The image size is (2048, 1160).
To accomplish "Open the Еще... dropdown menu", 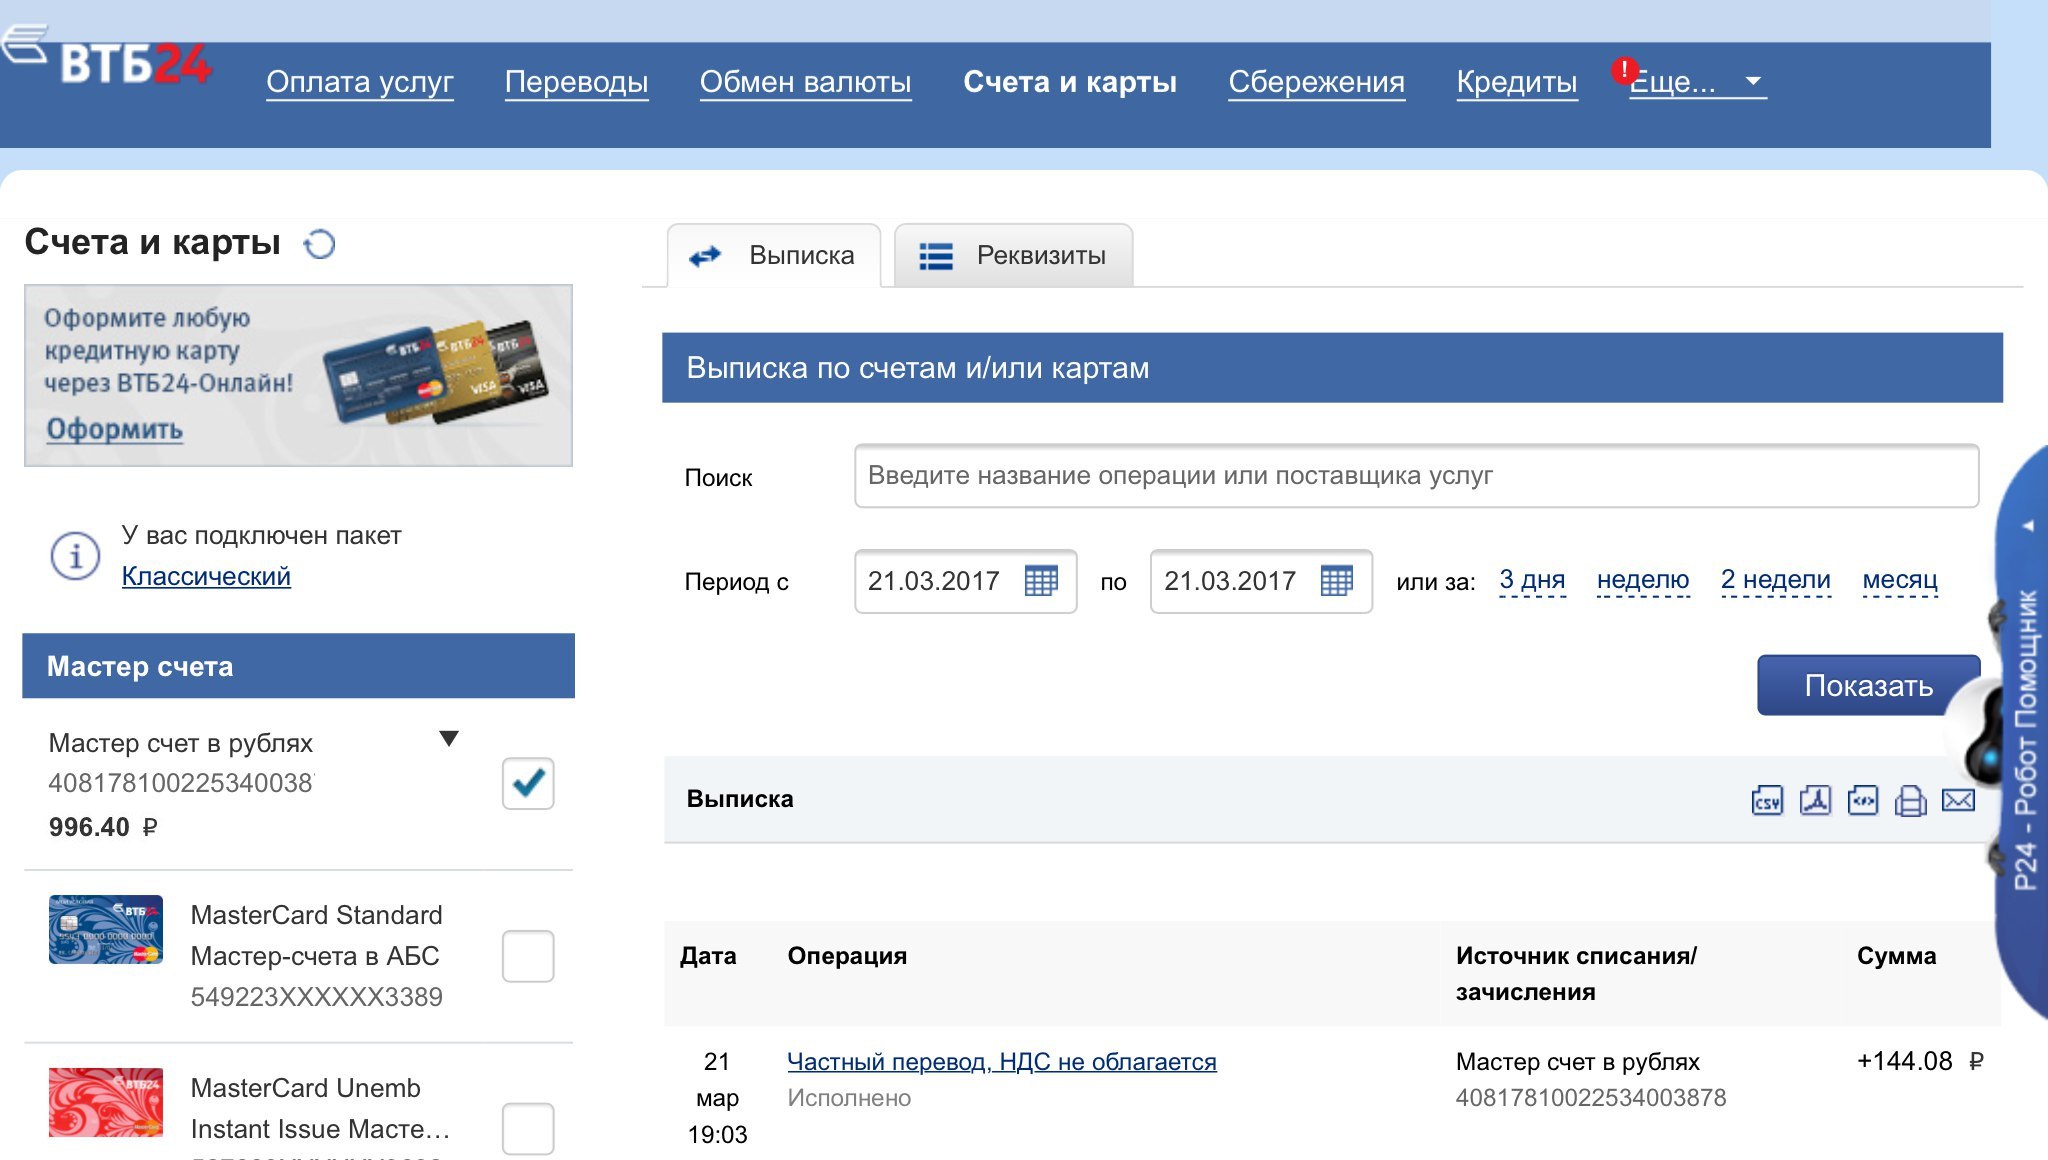I will pyautogui.click(x=1697, y=82).
